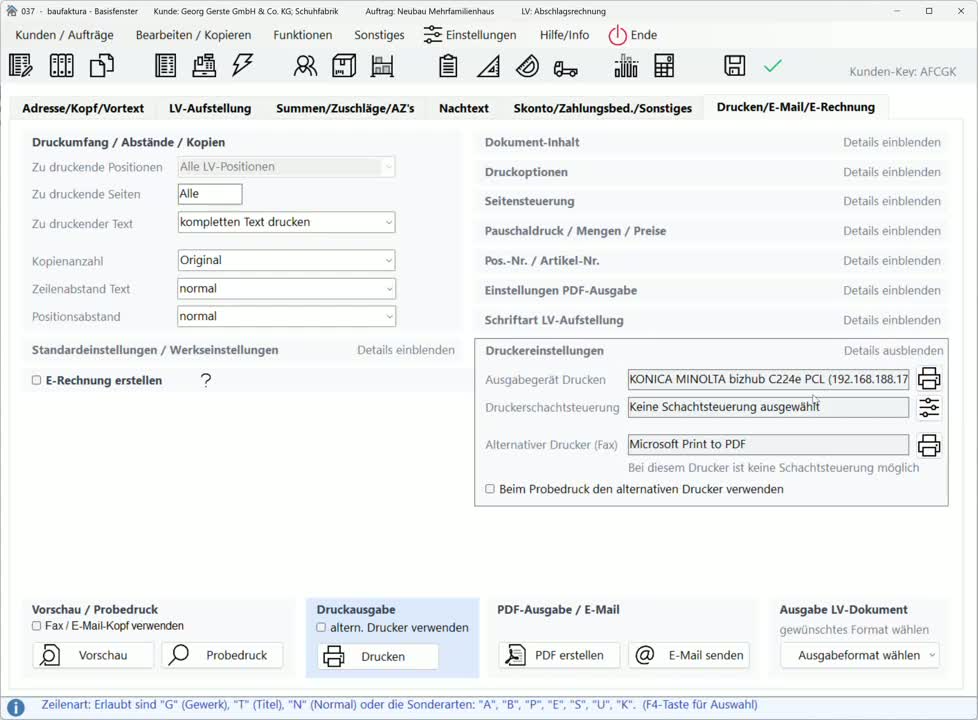Enable the E-Rechnung erstellen checkbox
This screenshot has height=720, width=978.
click(x=36, y=380)
